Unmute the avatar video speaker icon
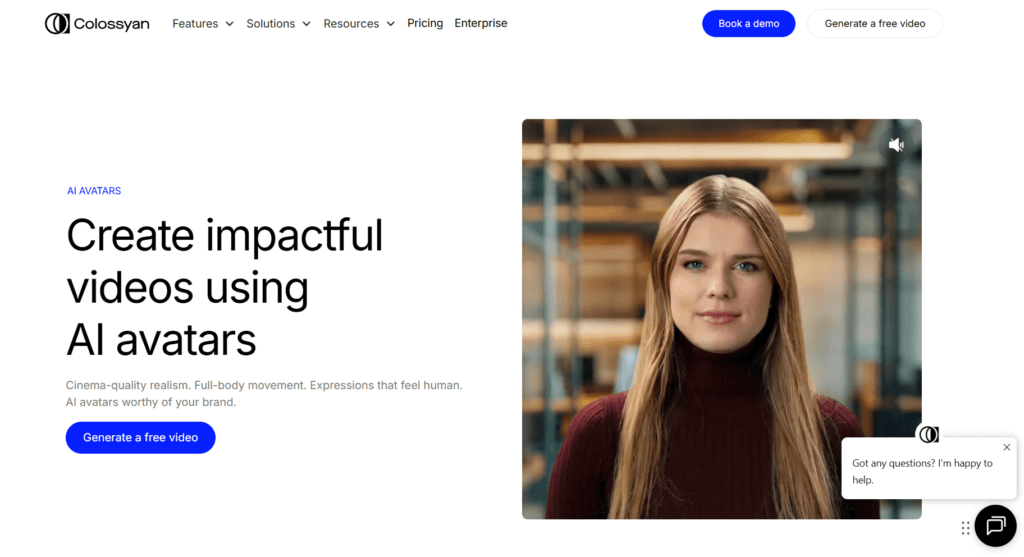 [896, 145]
